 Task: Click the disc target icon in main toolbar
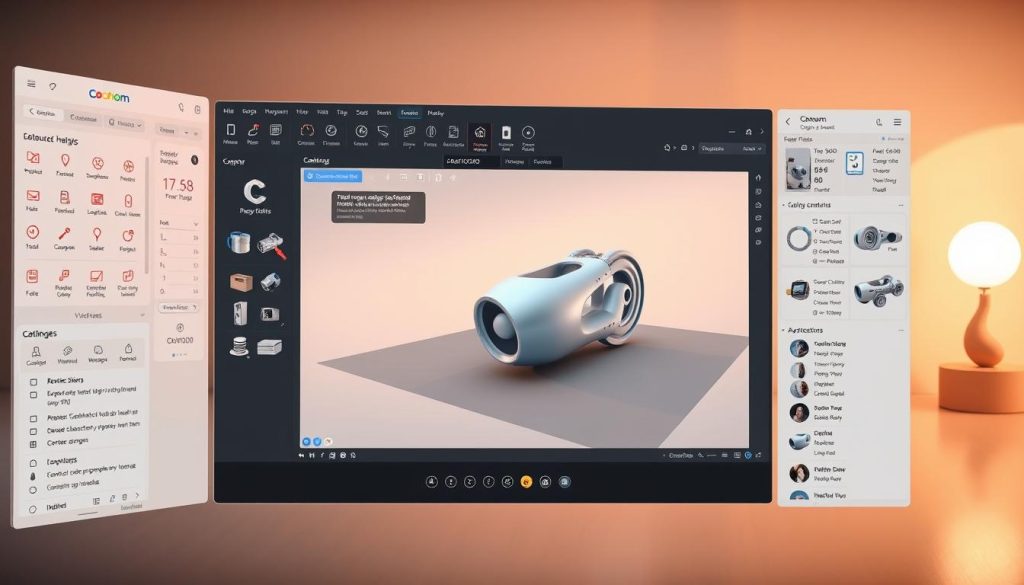(528, 133)
